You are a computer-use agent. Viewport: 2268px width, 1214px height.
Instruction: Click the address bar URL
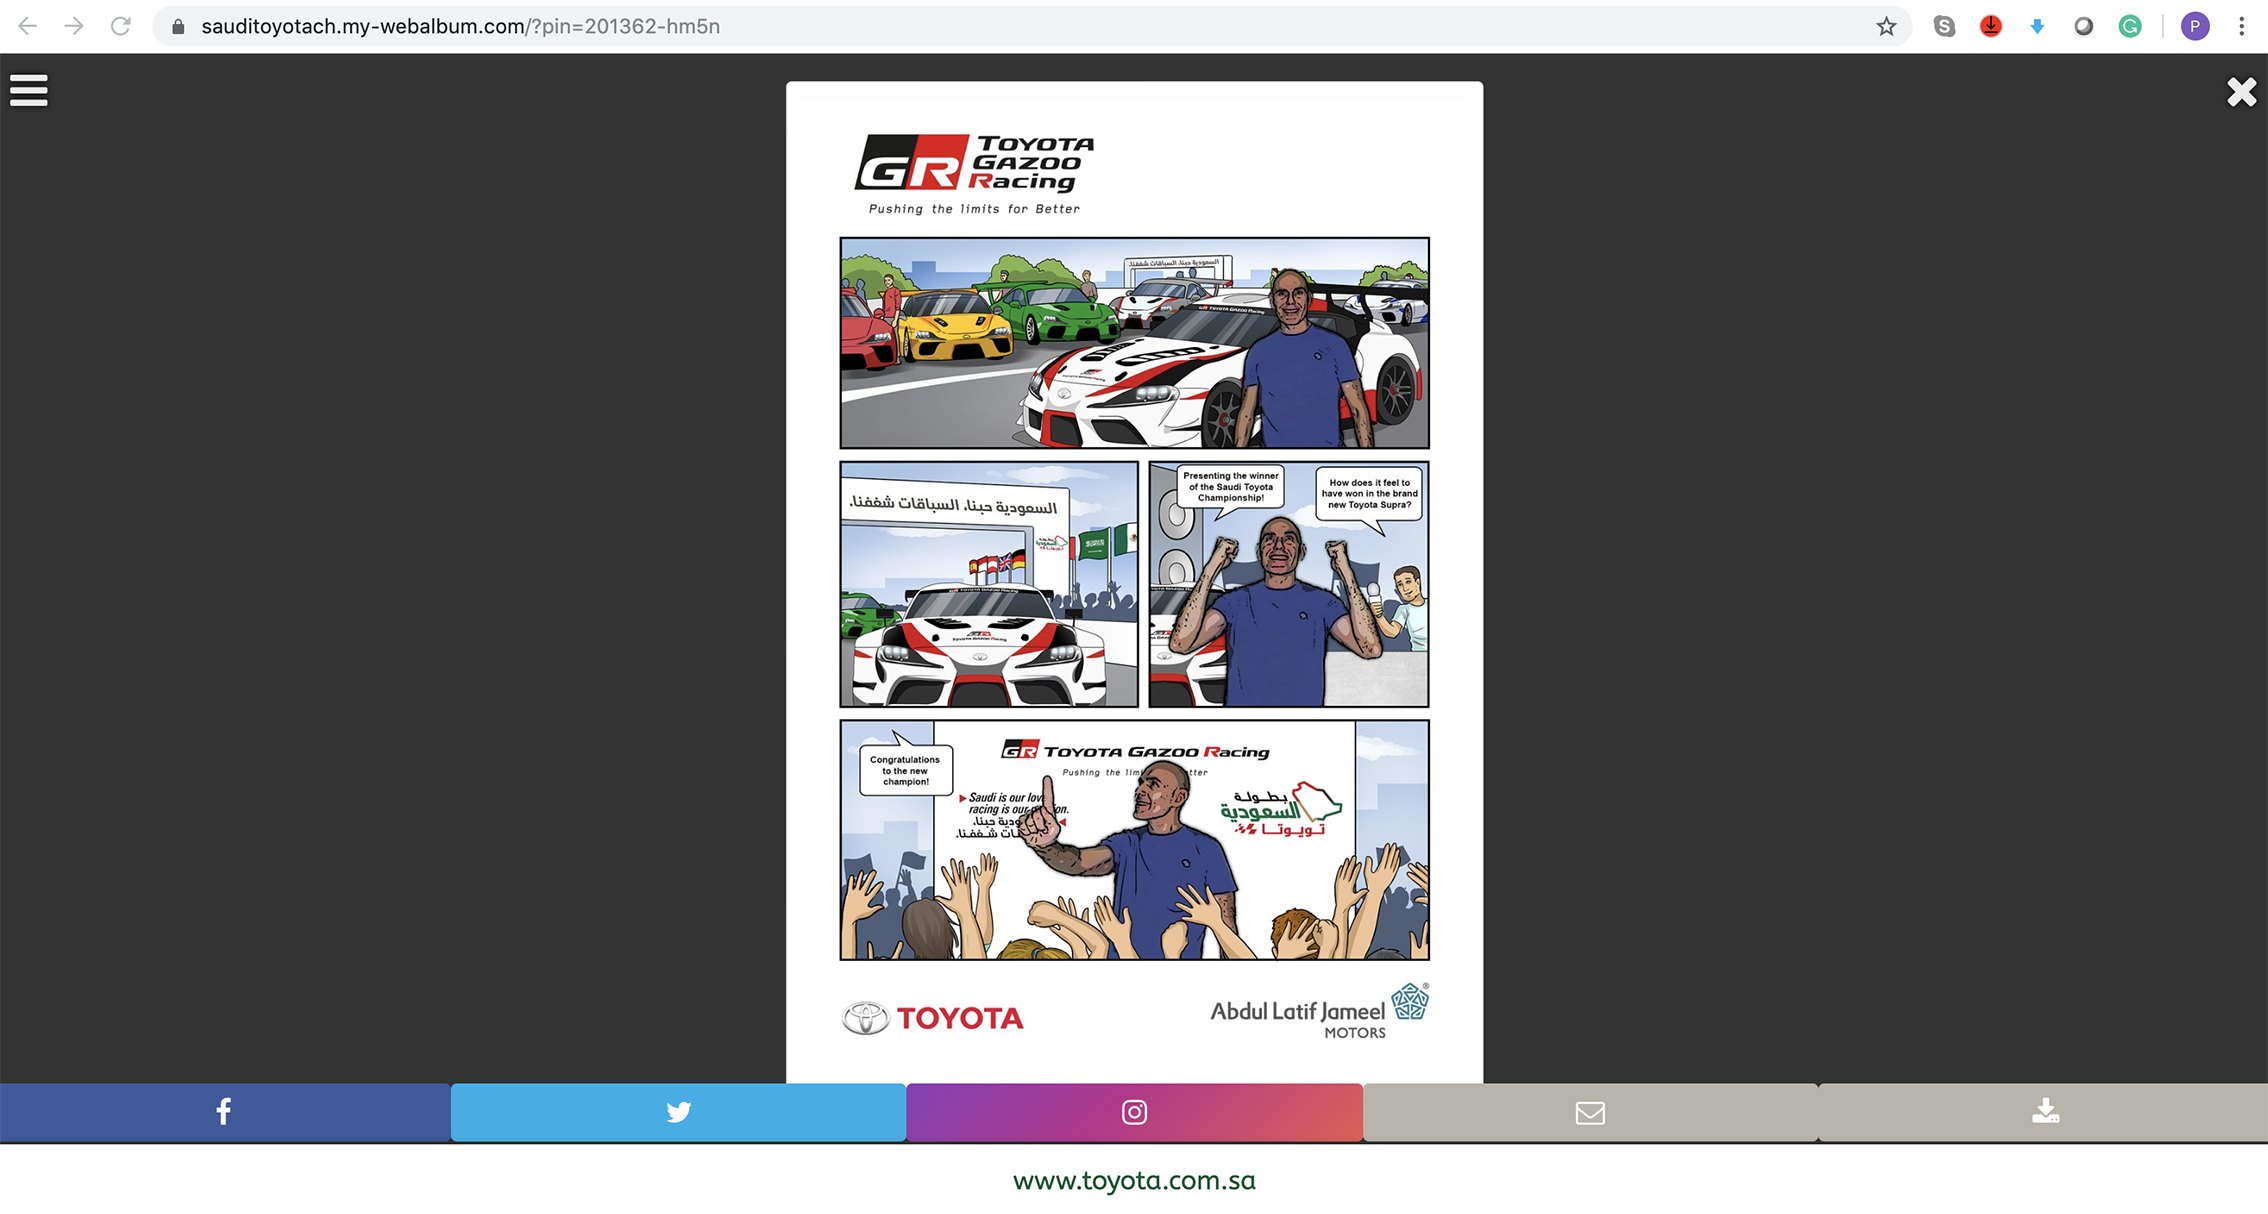pyautogui.click(x=460, y=27)
